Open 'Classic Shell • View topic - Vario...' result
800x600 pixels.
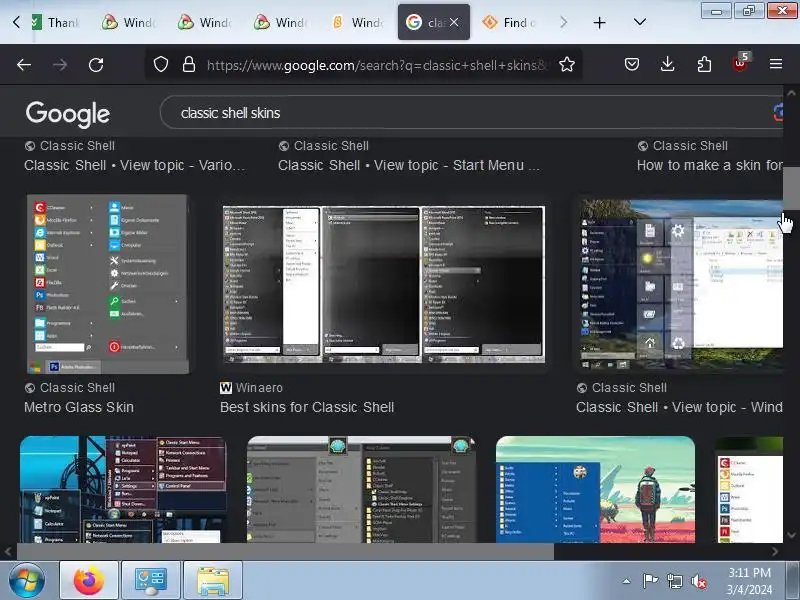[x=134, y=165]
